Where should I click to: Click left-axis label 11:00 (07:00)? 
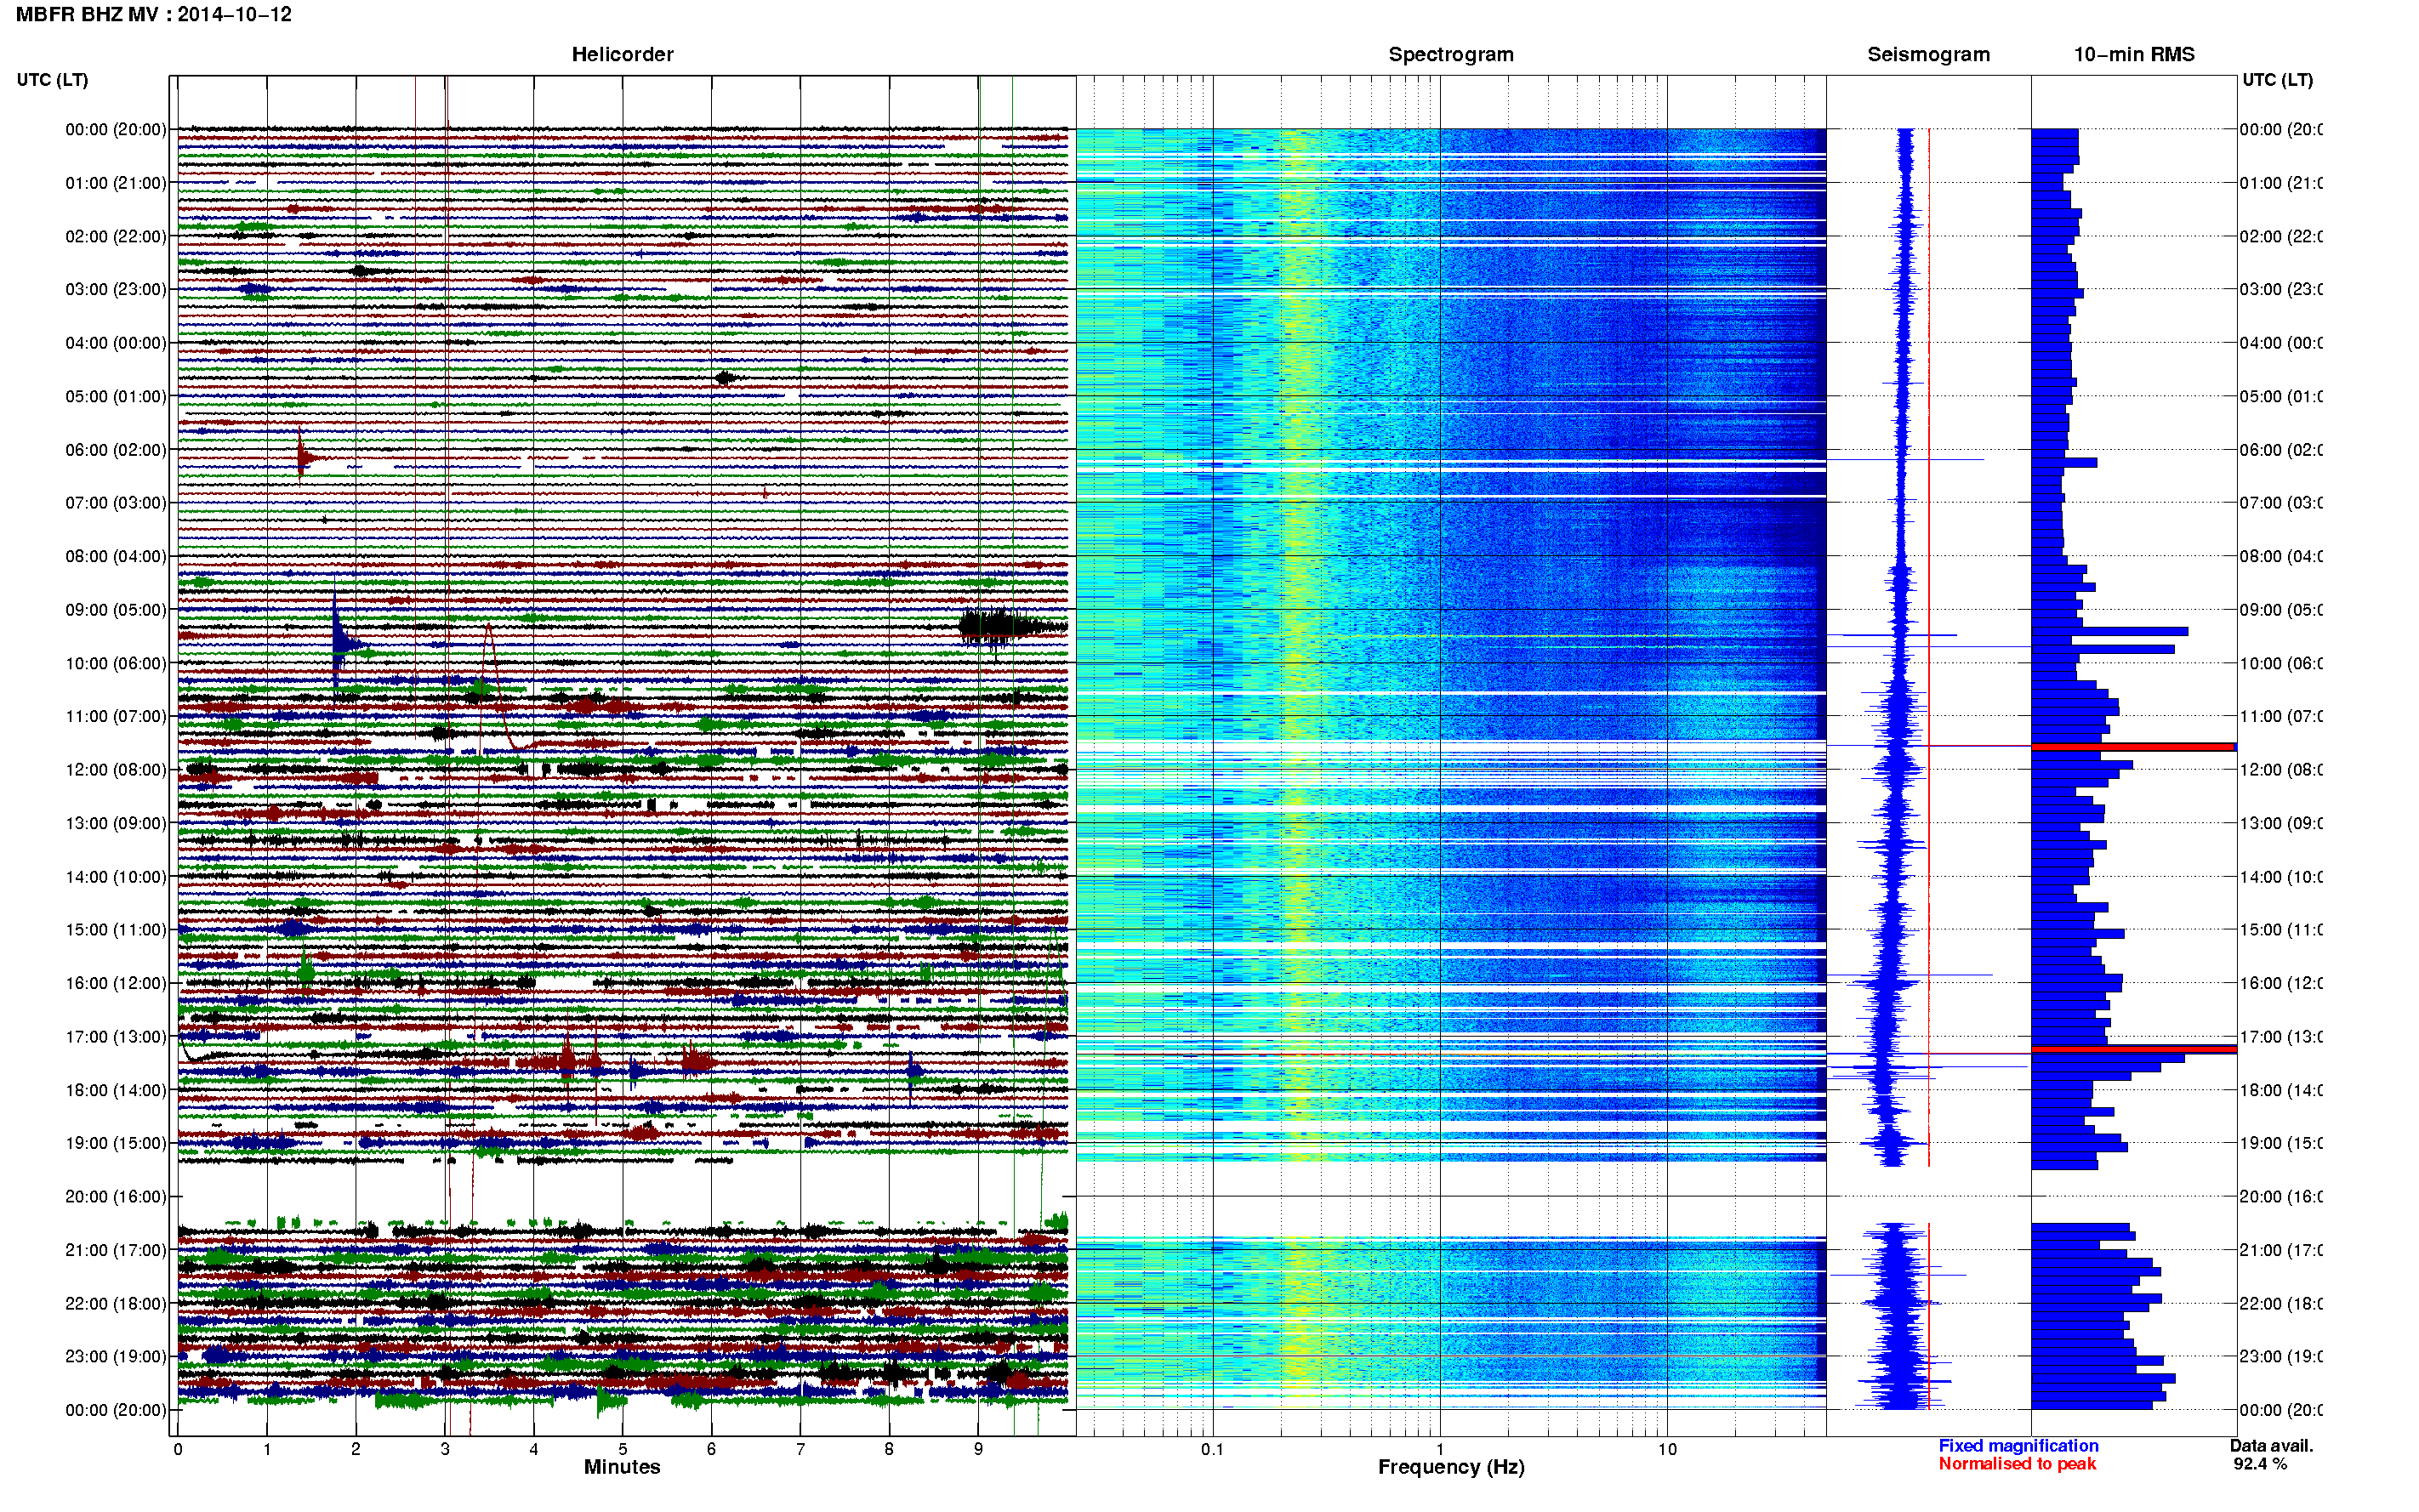[116, 716]
